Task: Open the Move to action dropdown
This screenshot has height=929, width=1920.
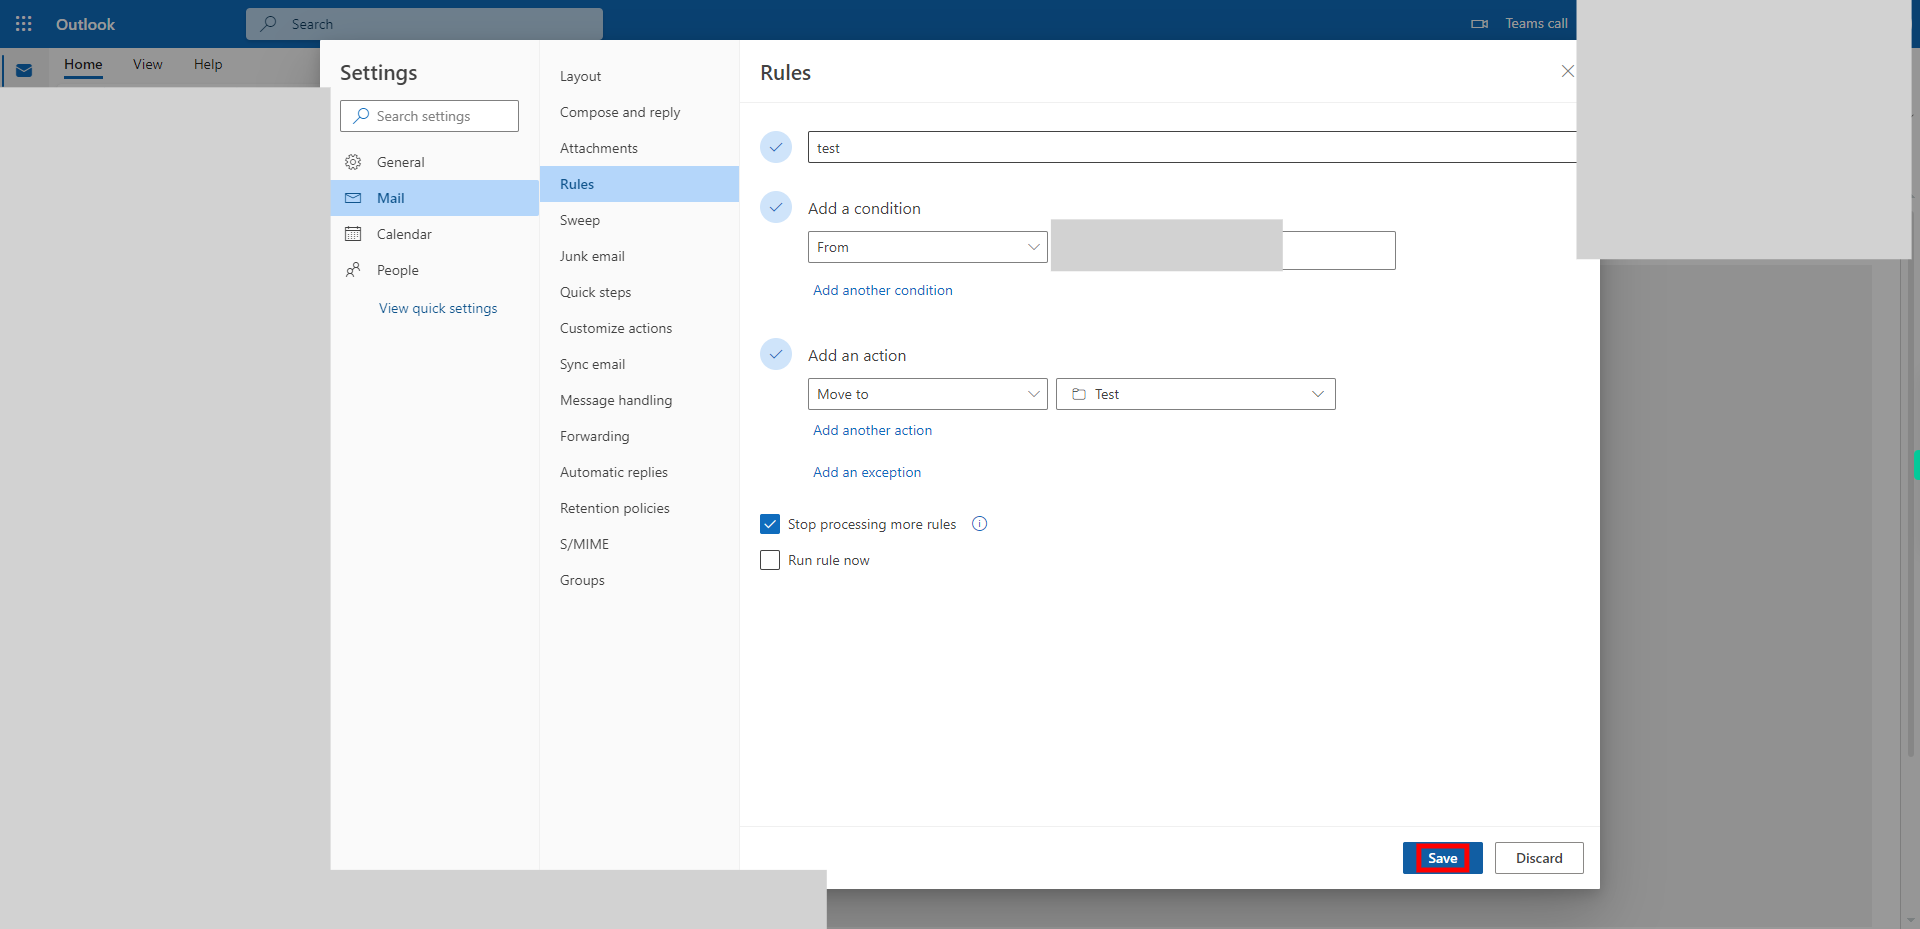Action: point(928,394)
